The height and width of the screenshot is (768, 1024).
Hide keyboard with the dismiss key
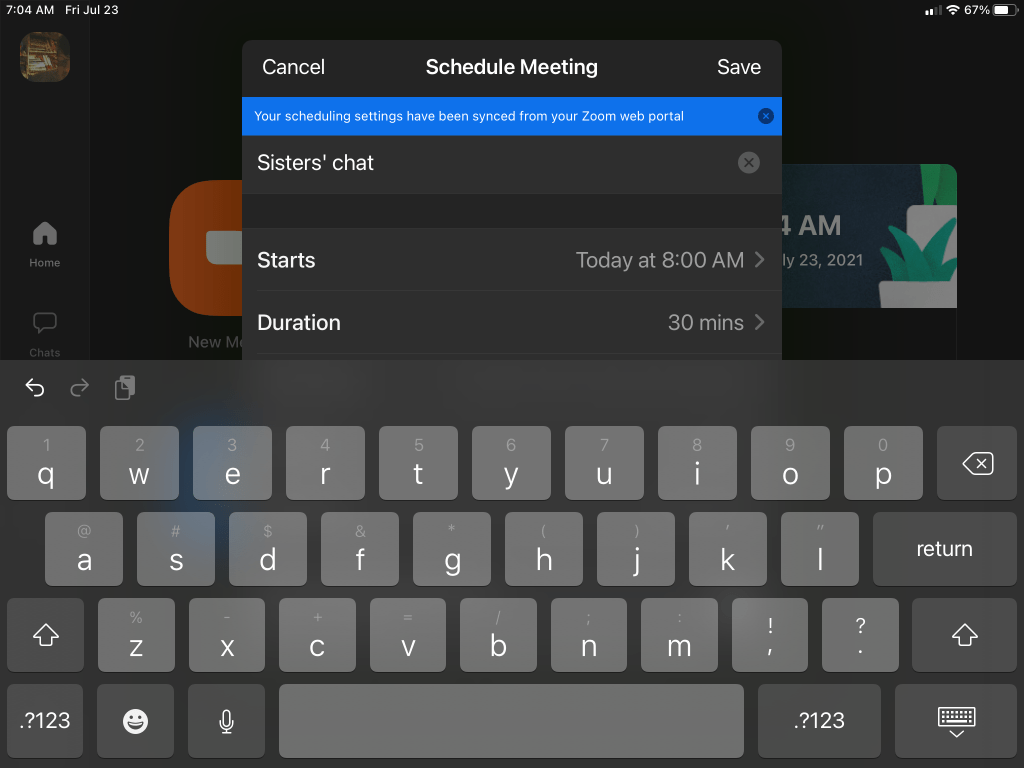956,721
